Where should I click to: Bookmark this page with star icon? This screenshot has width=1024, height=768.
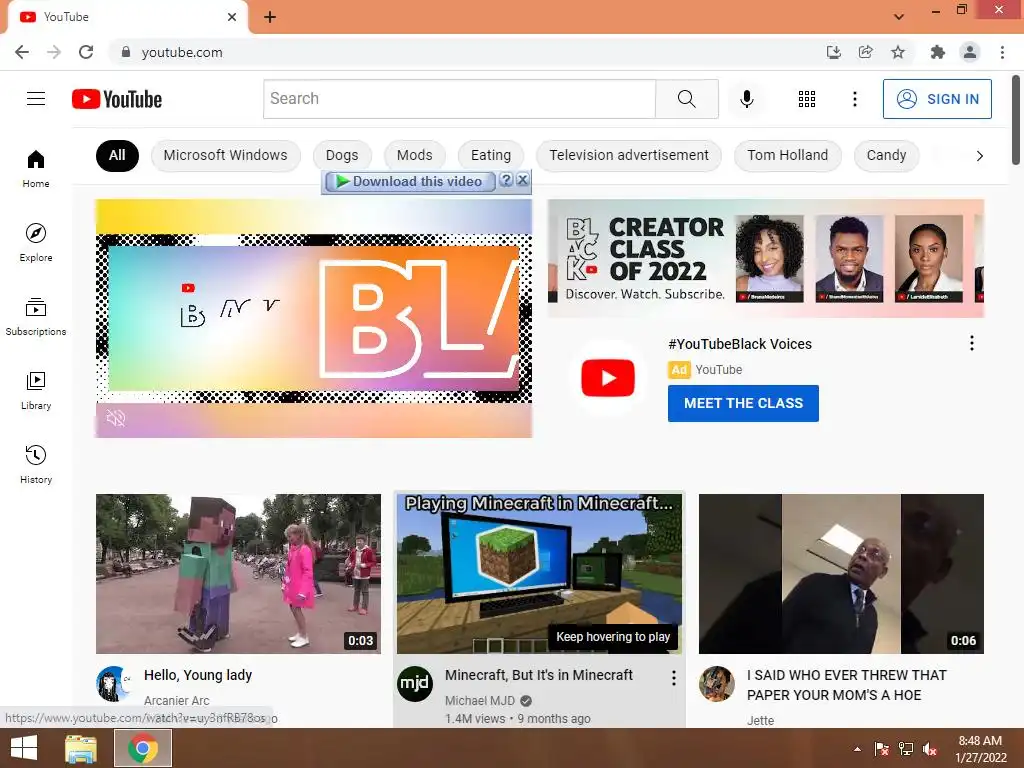tap(898, 52)
